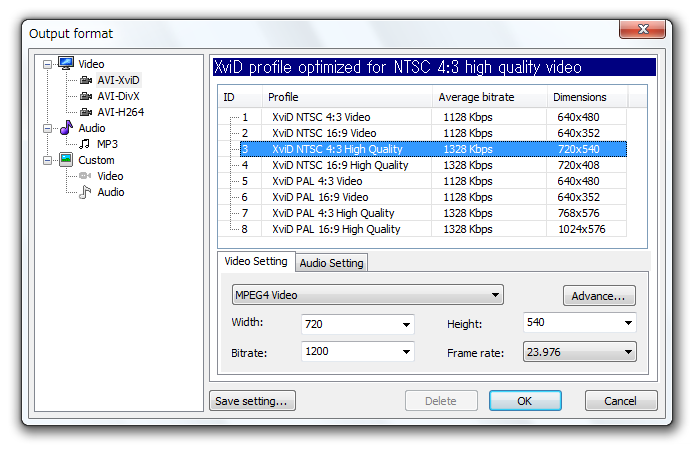695x449 pixels.
Task: Select the MP3 tree item
Action: [107, 144]
